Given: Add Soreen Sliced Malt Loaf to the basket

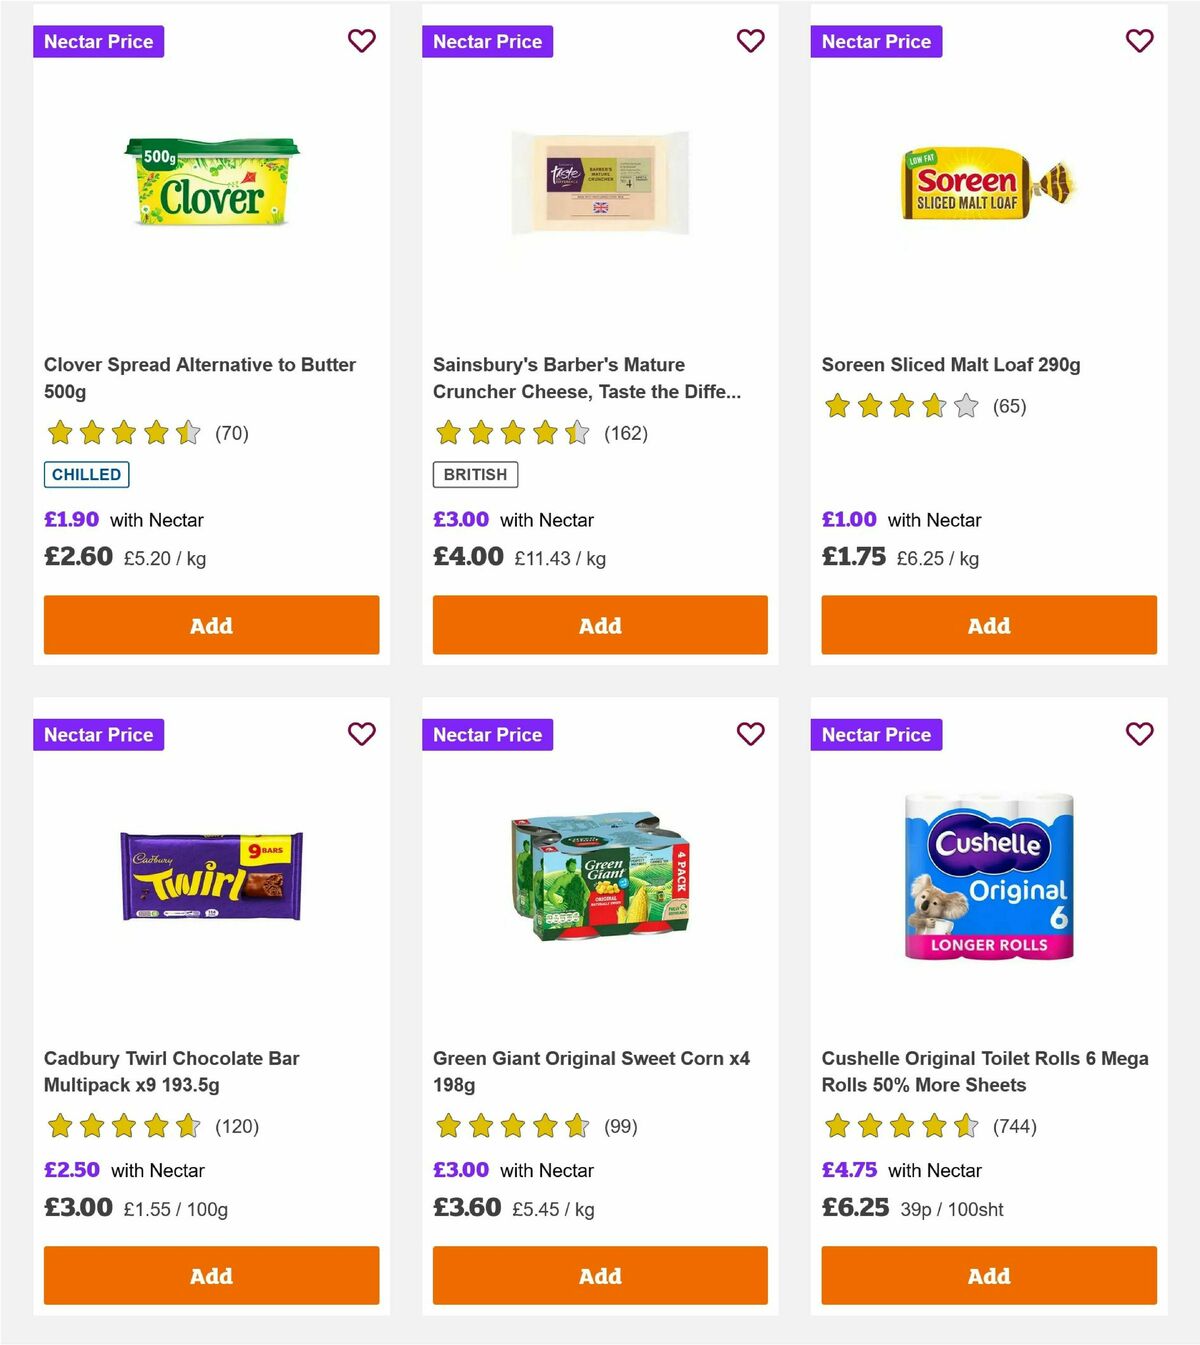Looking at the screenshot, I should click(x=988, y=624).
